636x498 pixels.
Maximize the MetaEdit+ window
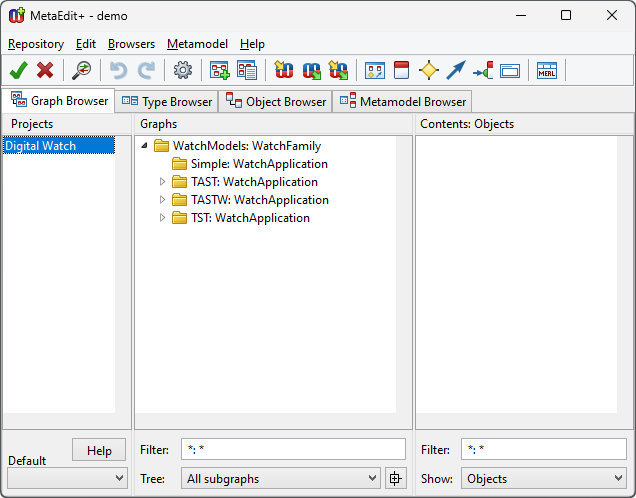[566, 15]
